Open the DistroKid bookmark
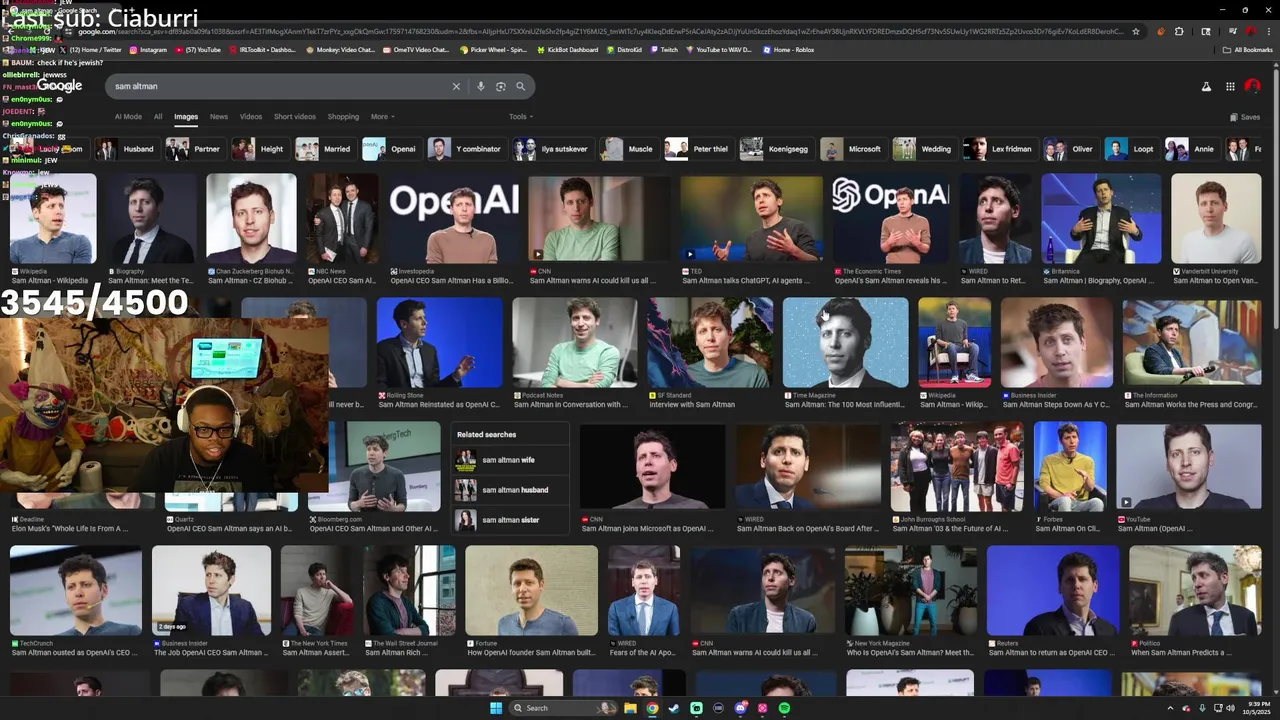The height and width of the screenshot is (720, 1280). pos(624,49)
